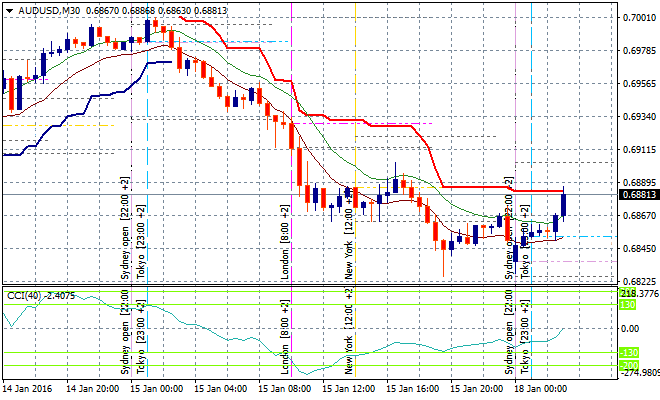Select the New York [12:00 +2] label in CCI panel
Screen dimensions: 660x400
pyautogui.click(x=349, y=331)
